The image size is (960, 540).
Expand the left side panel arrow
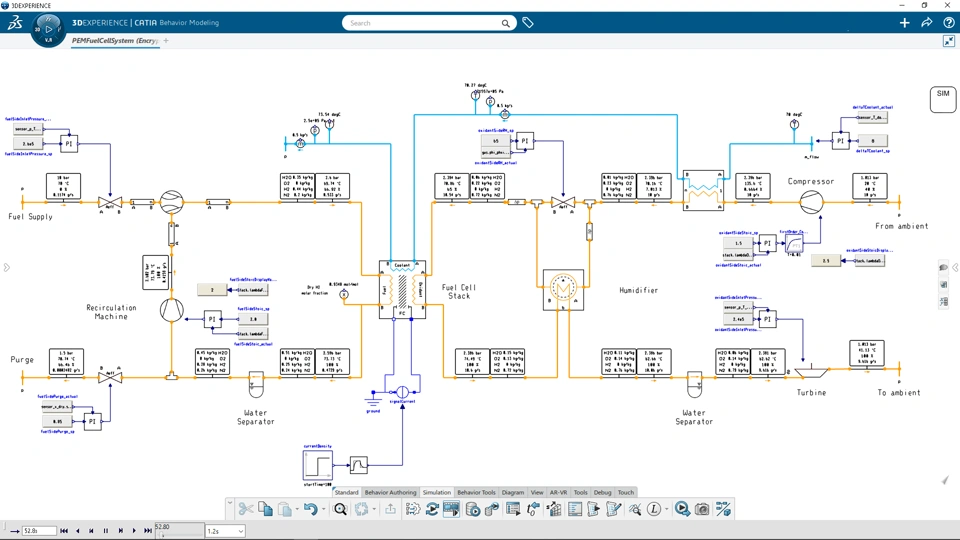click(7, 268)
